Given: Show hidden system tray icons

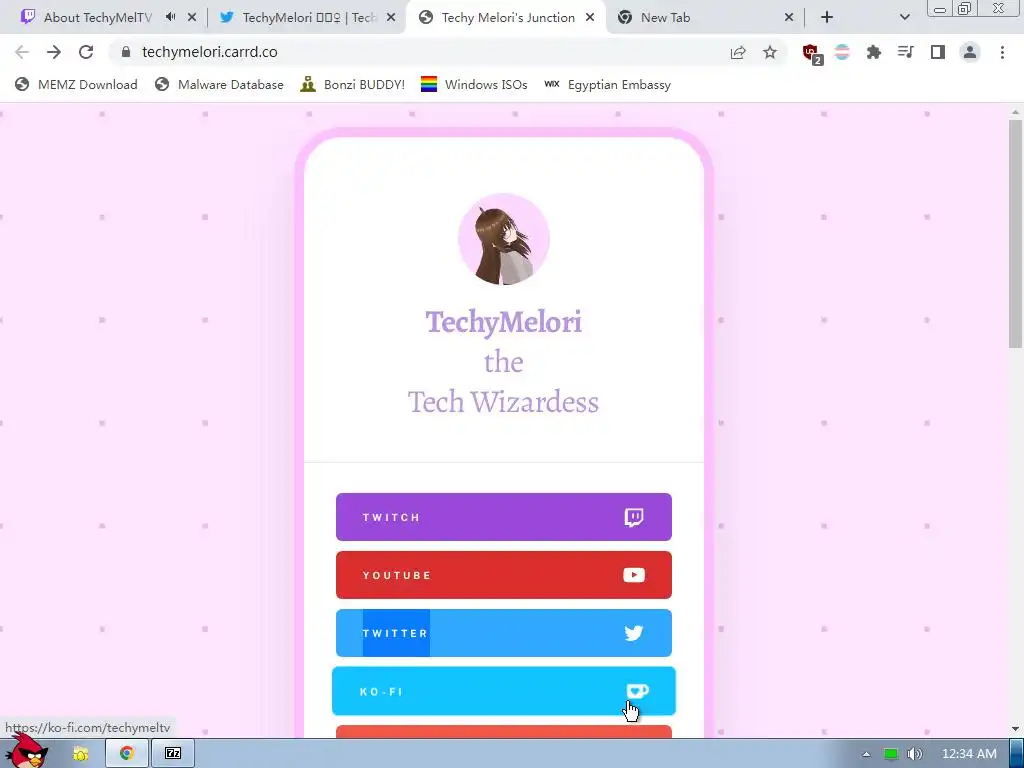Looking at the screenshot, I should (x=866, y=754).
